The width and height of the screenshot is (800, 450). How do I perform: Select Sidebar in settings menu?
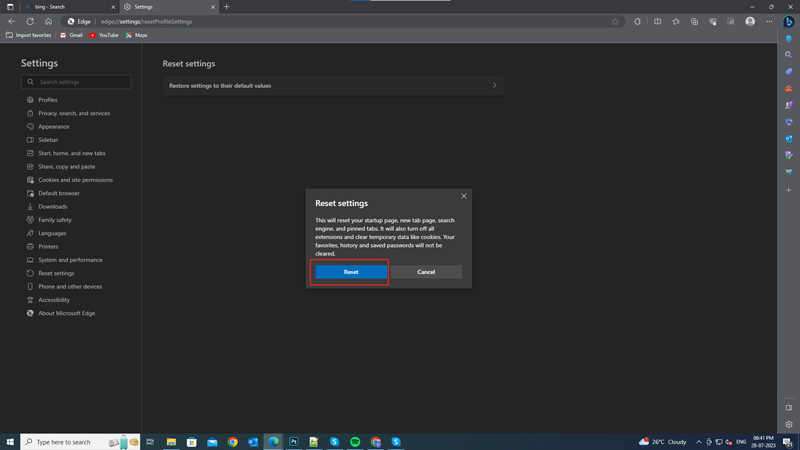click(48, 140)
